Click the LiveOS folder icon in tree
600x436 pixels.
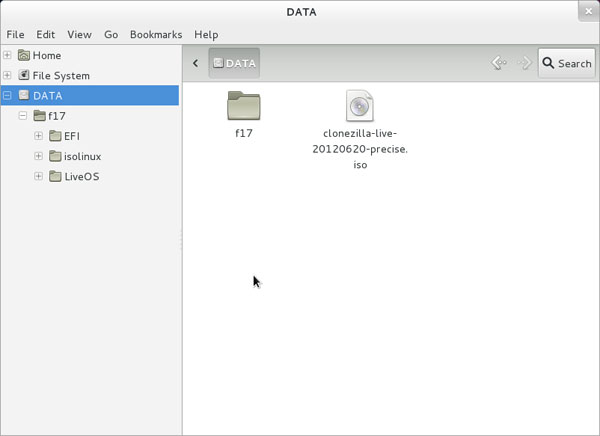point(55,177)
